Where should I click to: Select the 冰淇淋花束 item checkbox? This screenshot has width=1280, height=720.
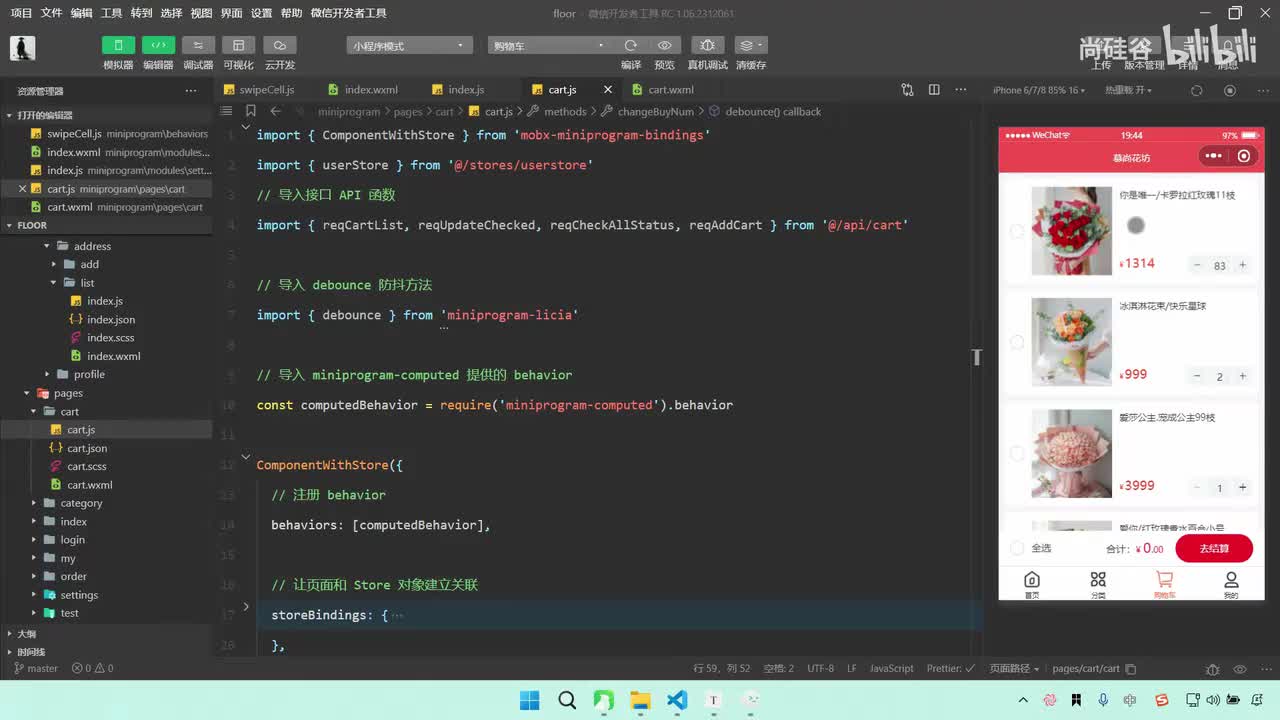(1016, 343)
